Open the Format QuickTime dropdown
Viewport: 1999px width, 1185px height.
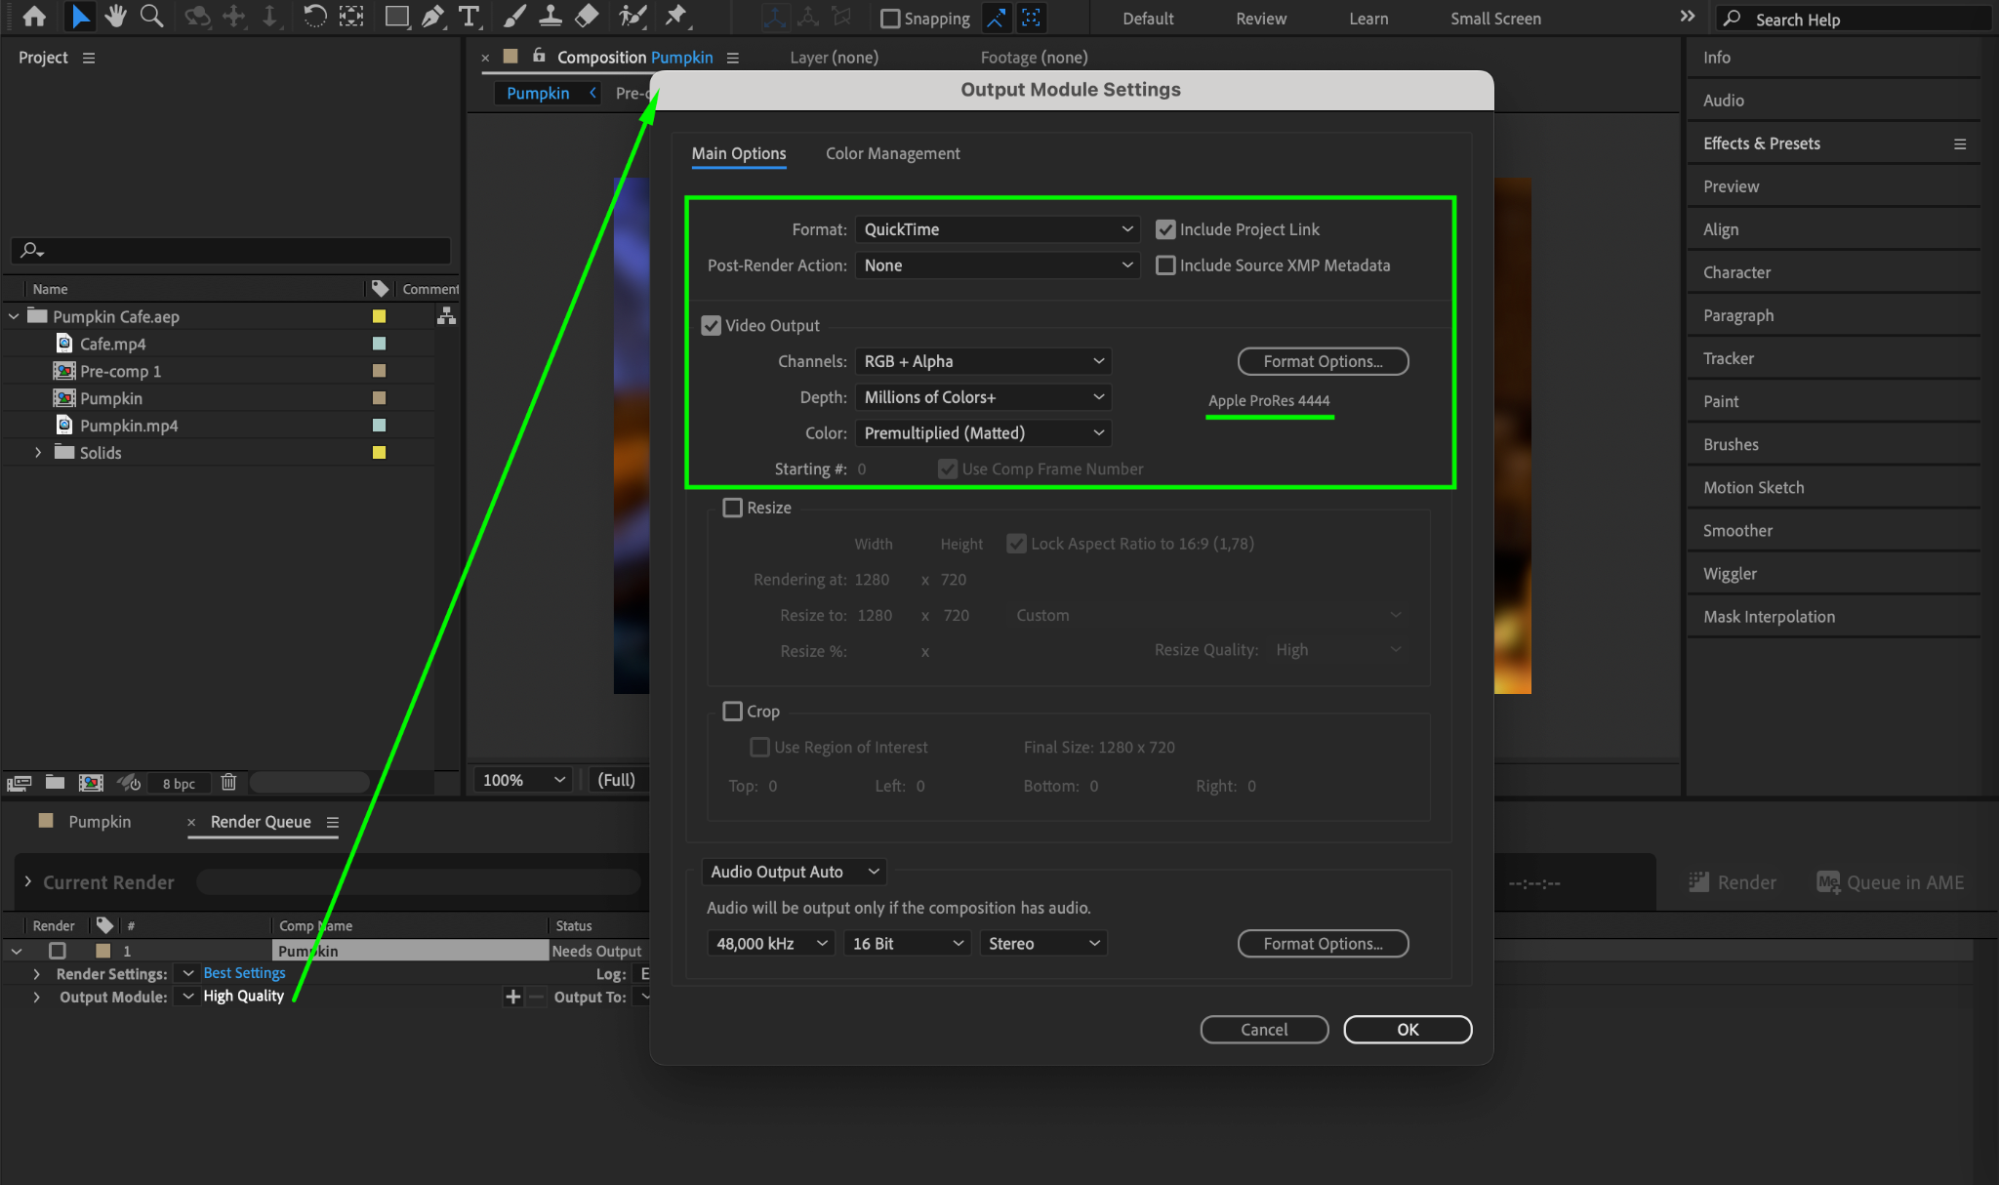coord(997,230)
